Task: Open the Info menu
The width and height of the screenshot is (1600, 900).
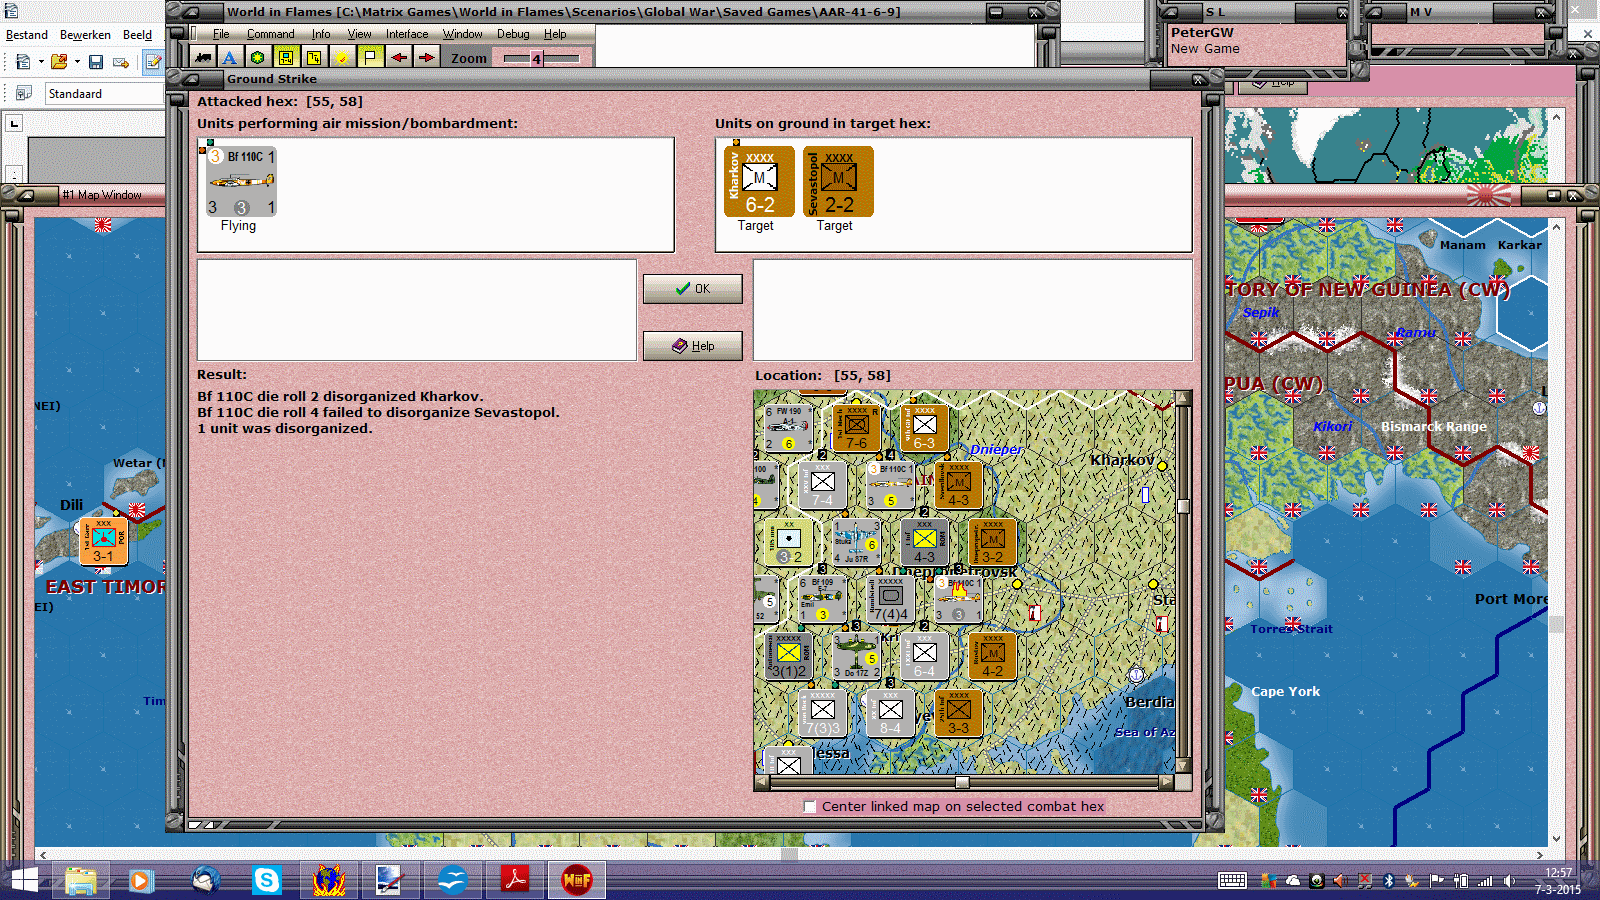Action: 321,34
